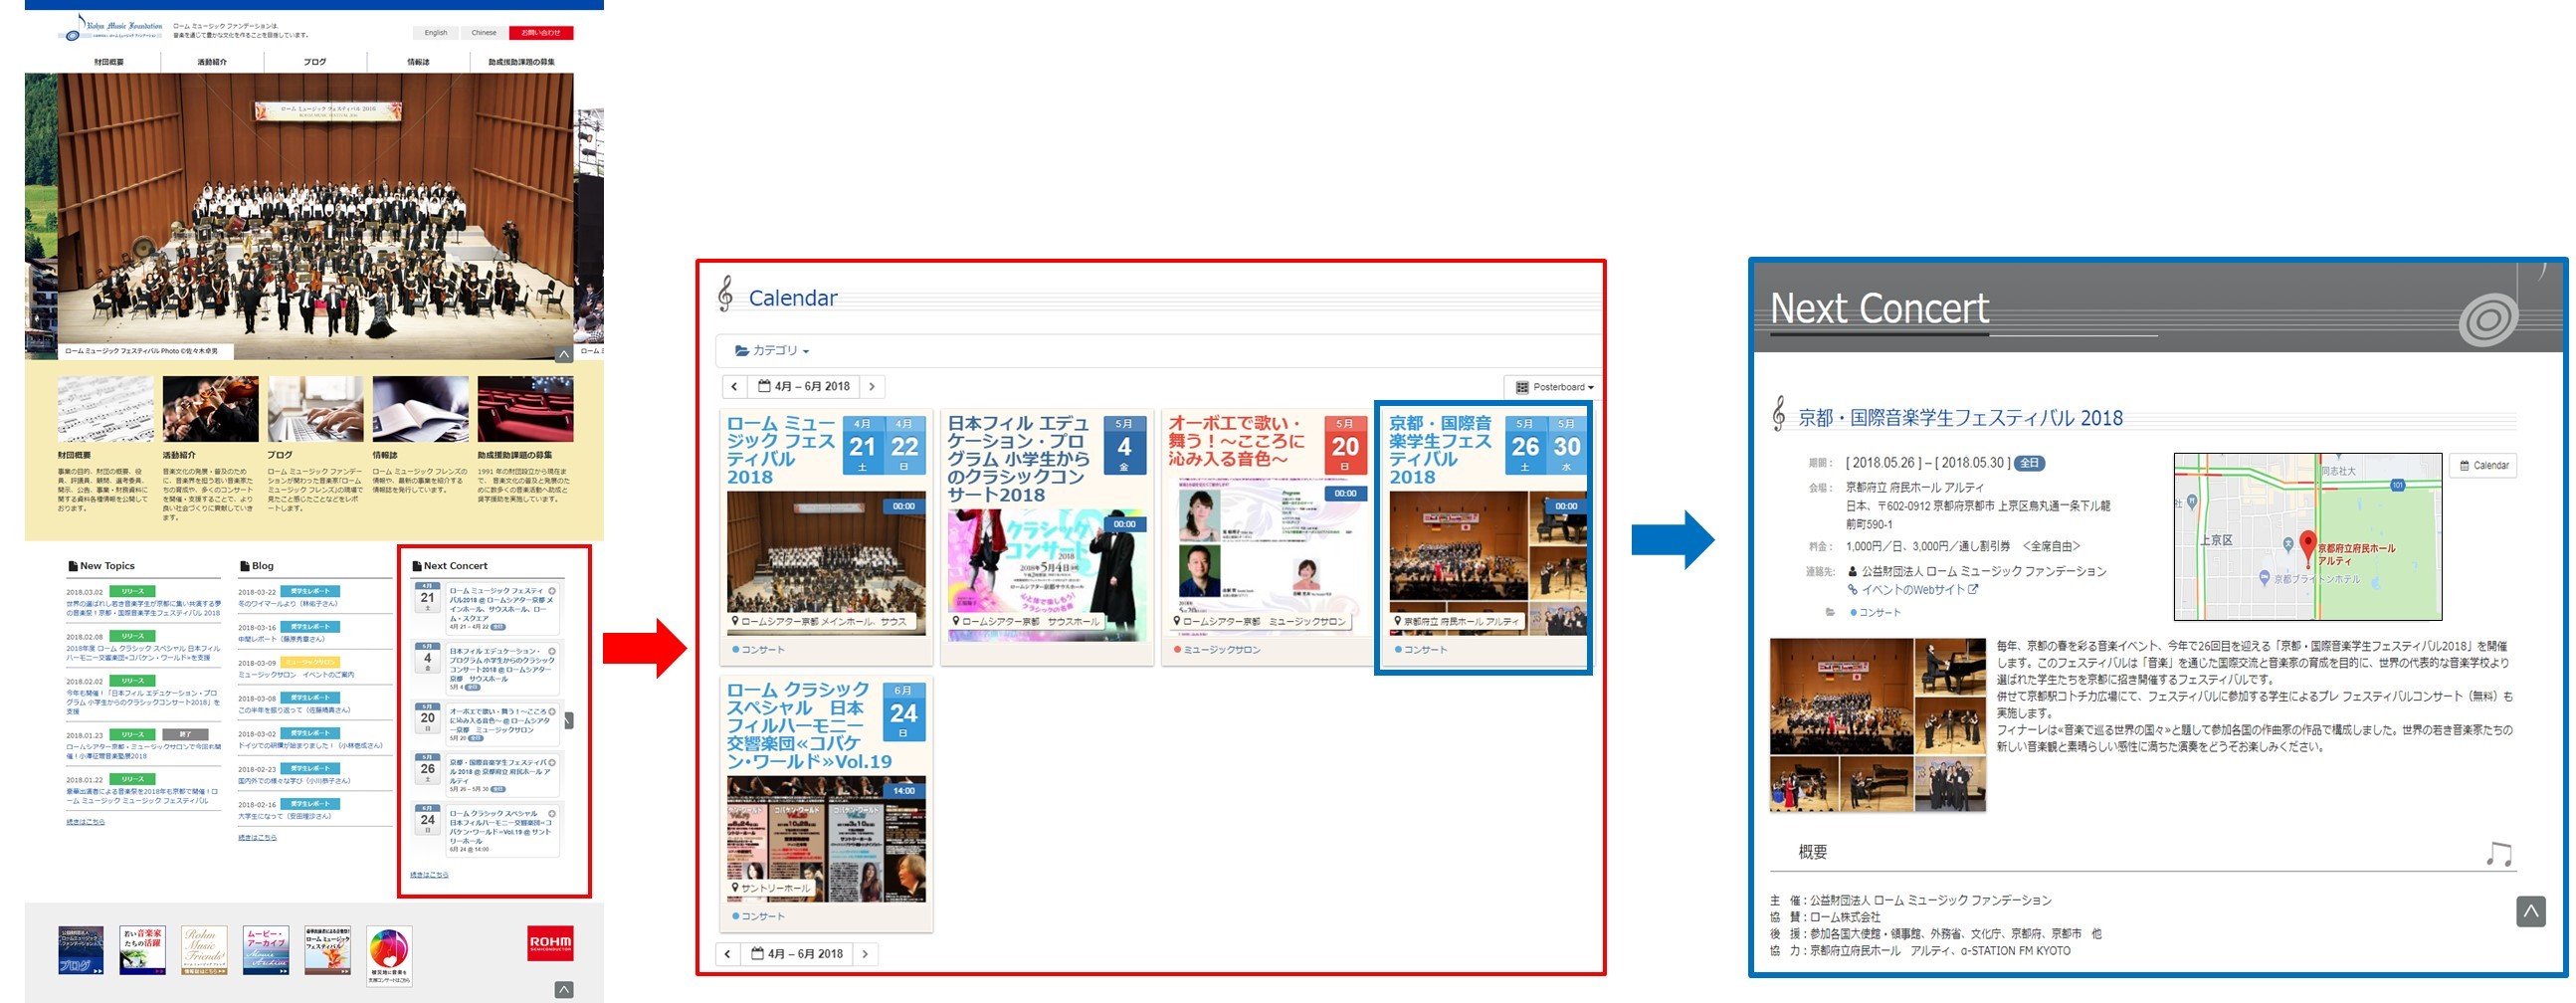
Task: Open the red theater seats thumbnail
Action: pos(525,409)
